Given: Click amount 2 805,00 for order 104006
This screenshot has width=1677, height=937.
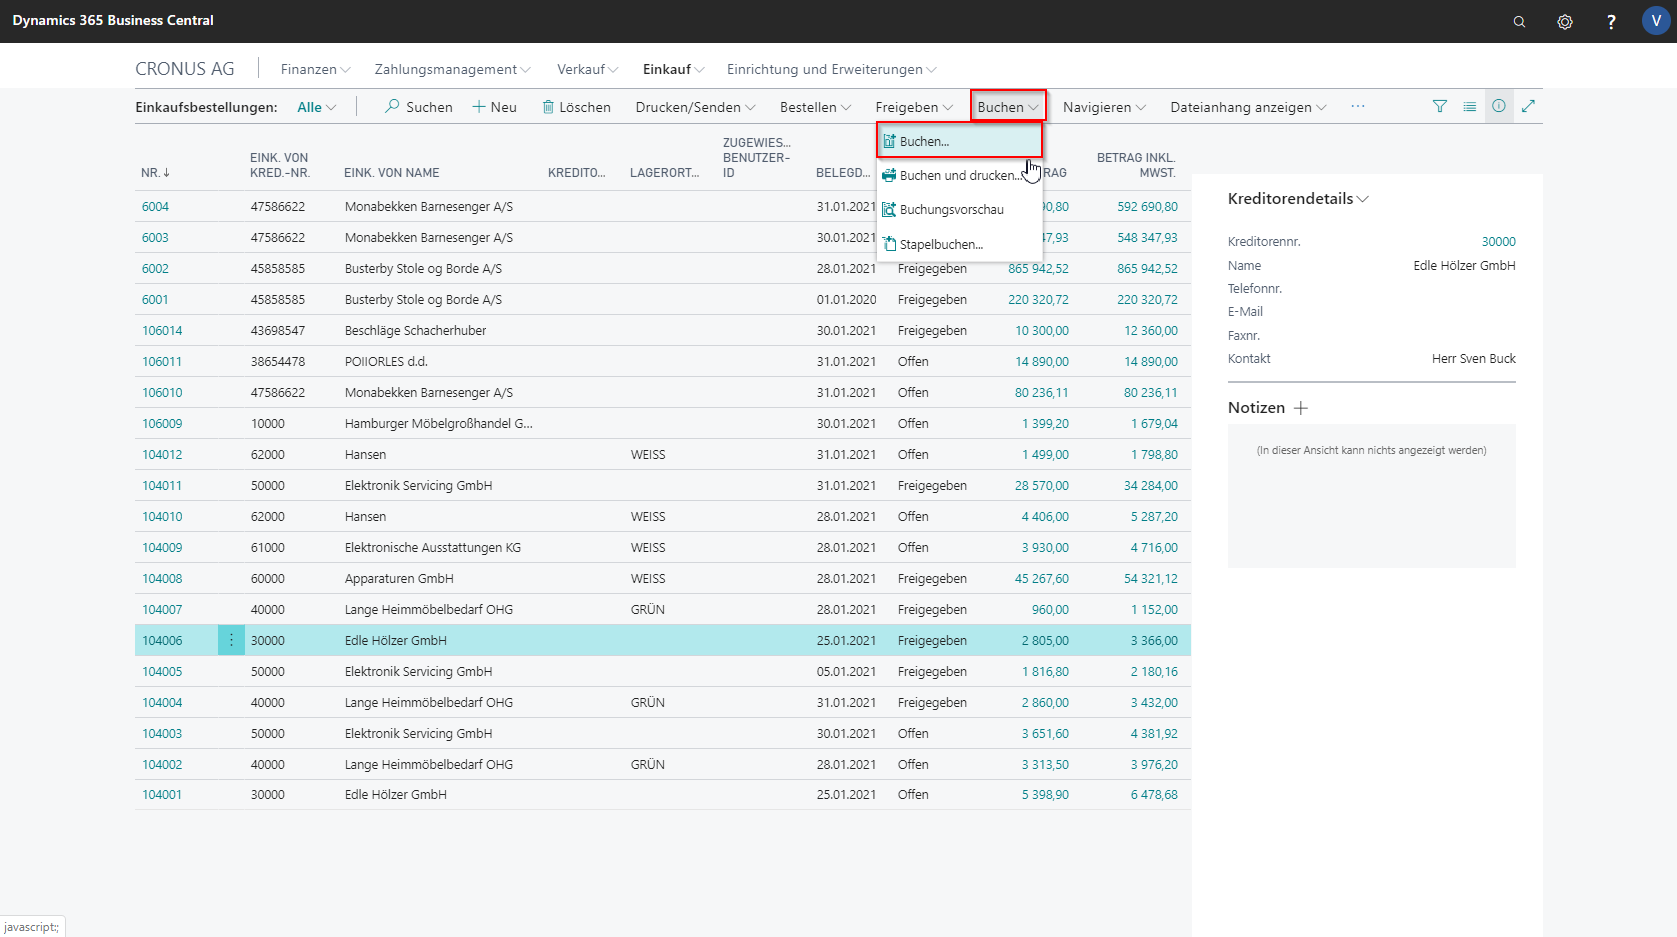Looking at the screenshot, I should coord(1045,641).
